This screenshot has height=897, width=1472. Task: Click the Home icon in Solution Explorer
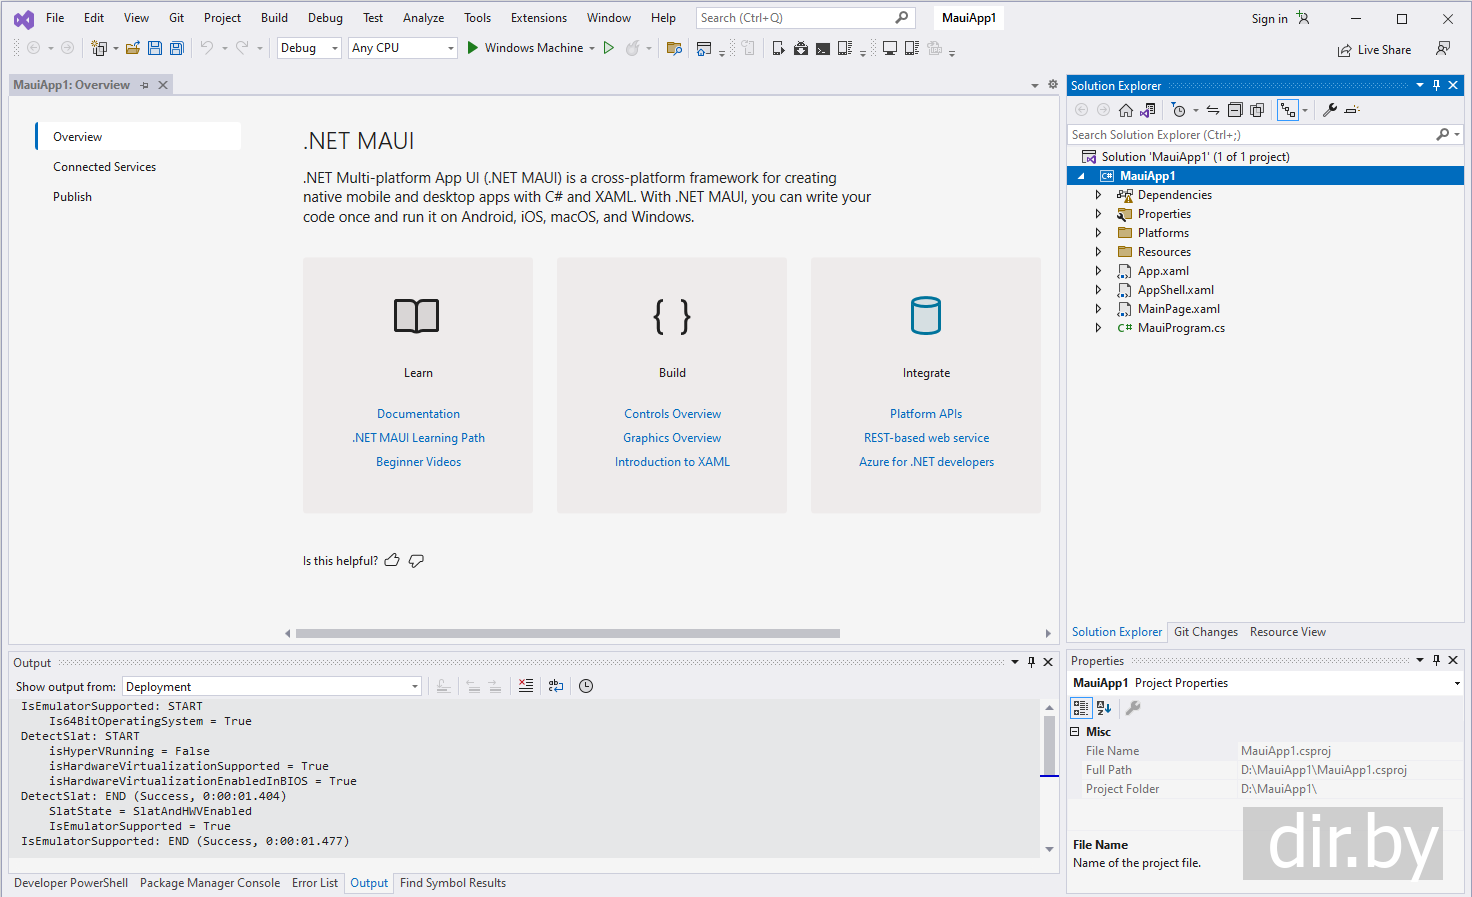click(x=1126, y=110)
